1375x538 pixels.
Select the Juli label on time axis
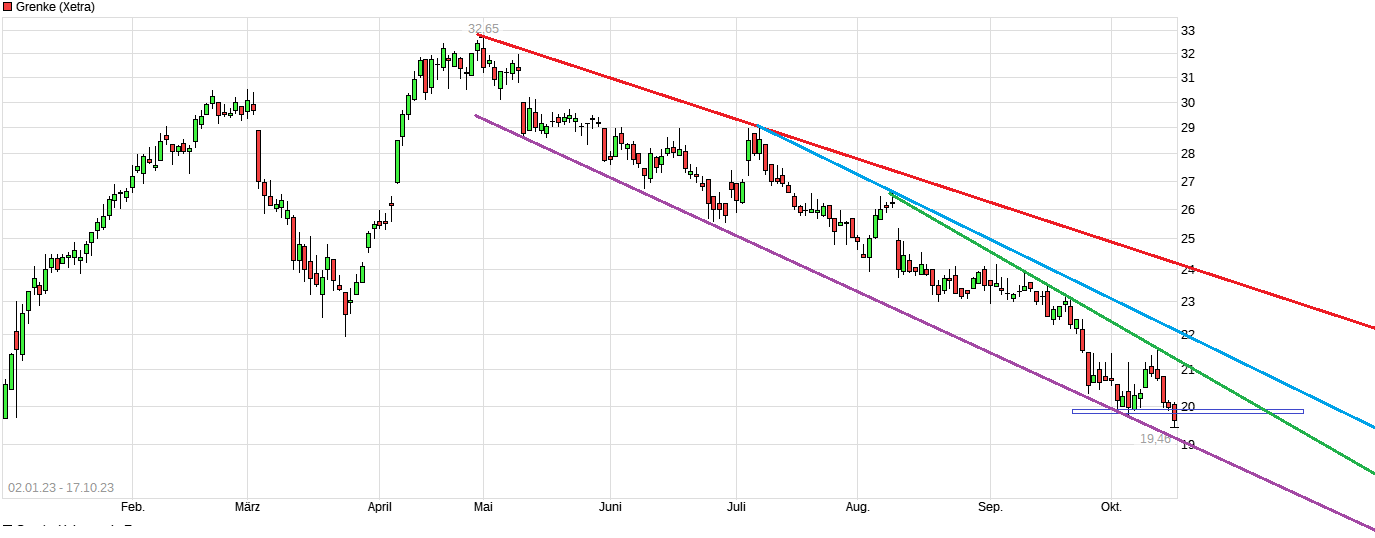point(737,507)
